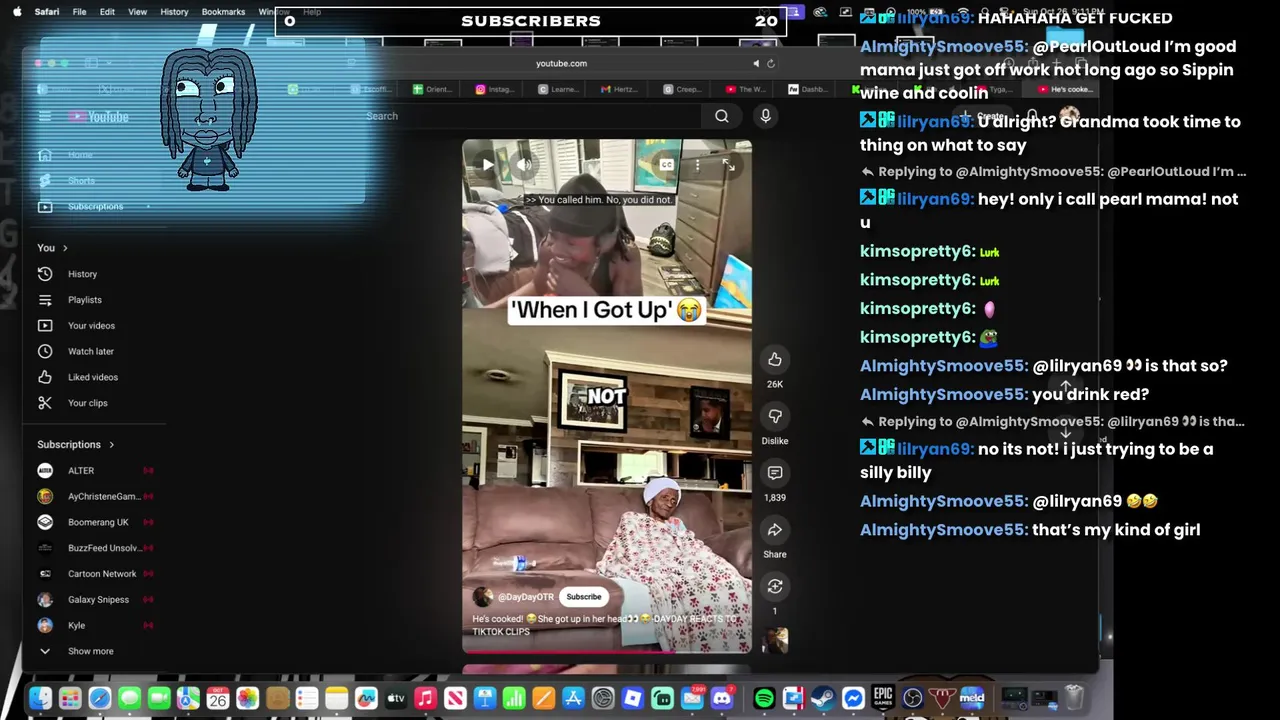This screenshot has height=720, width=1280.
Task: Show more subscriptions
Action: click(90, 651)
